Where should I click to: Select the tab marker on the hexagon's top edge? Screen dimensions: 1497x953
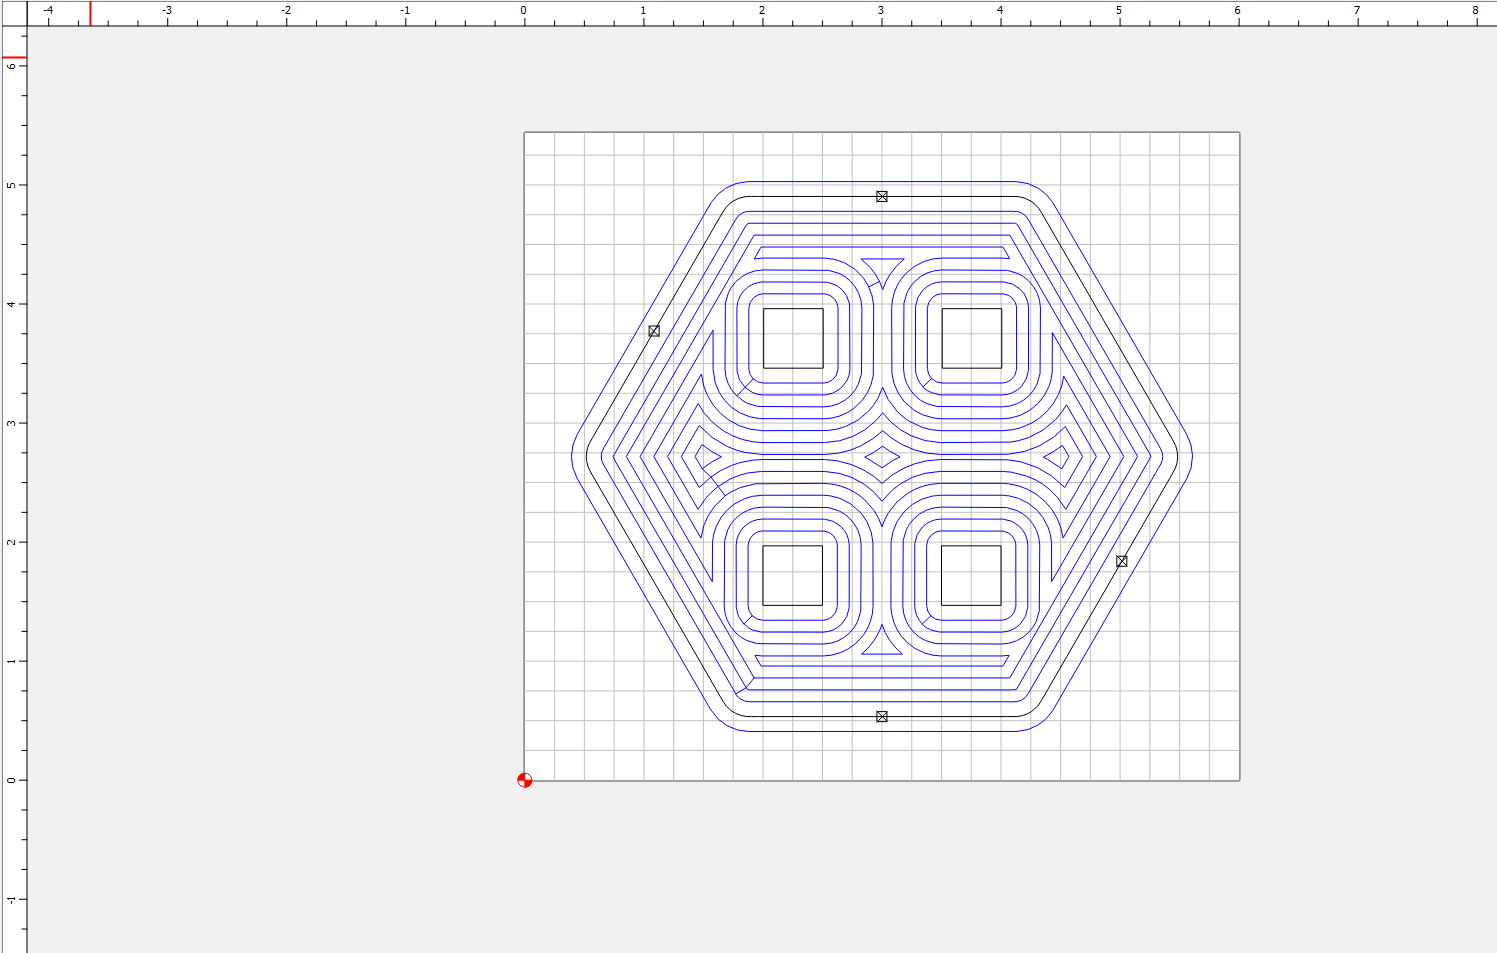[x=882, y=197]
